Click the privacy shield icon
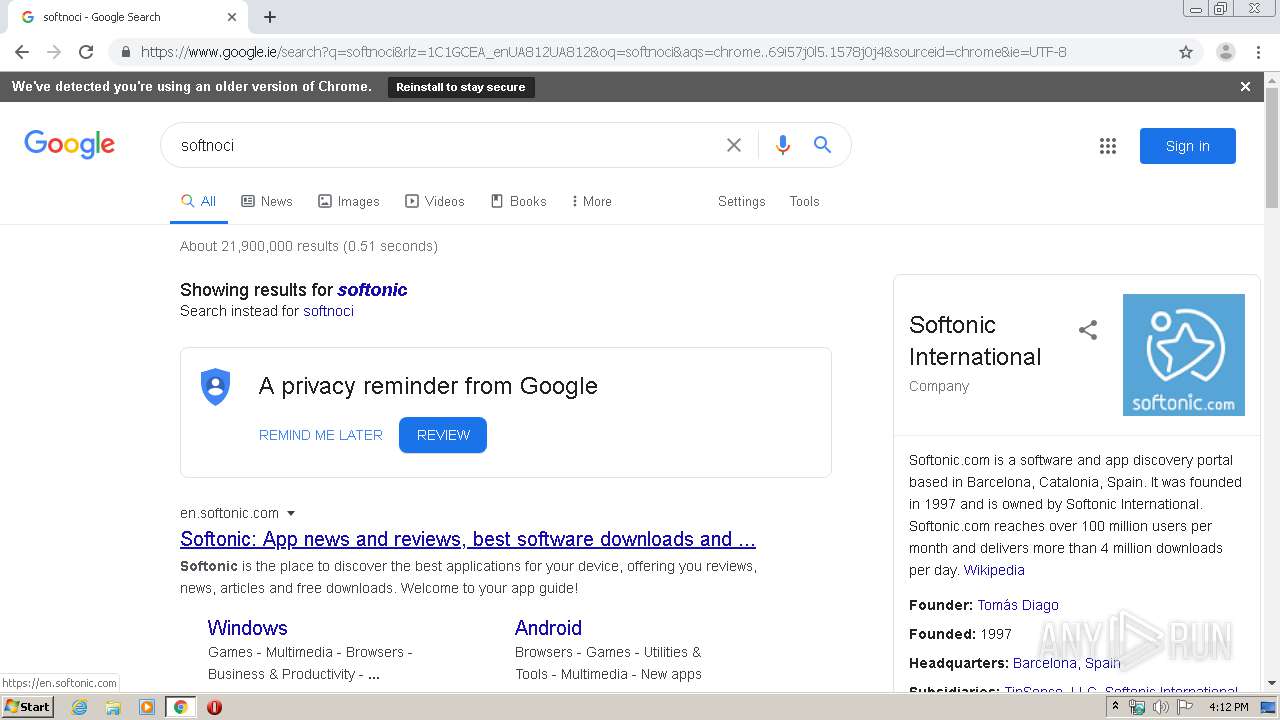The width and height of the screenshot is (1280, 720). point(216,386)
